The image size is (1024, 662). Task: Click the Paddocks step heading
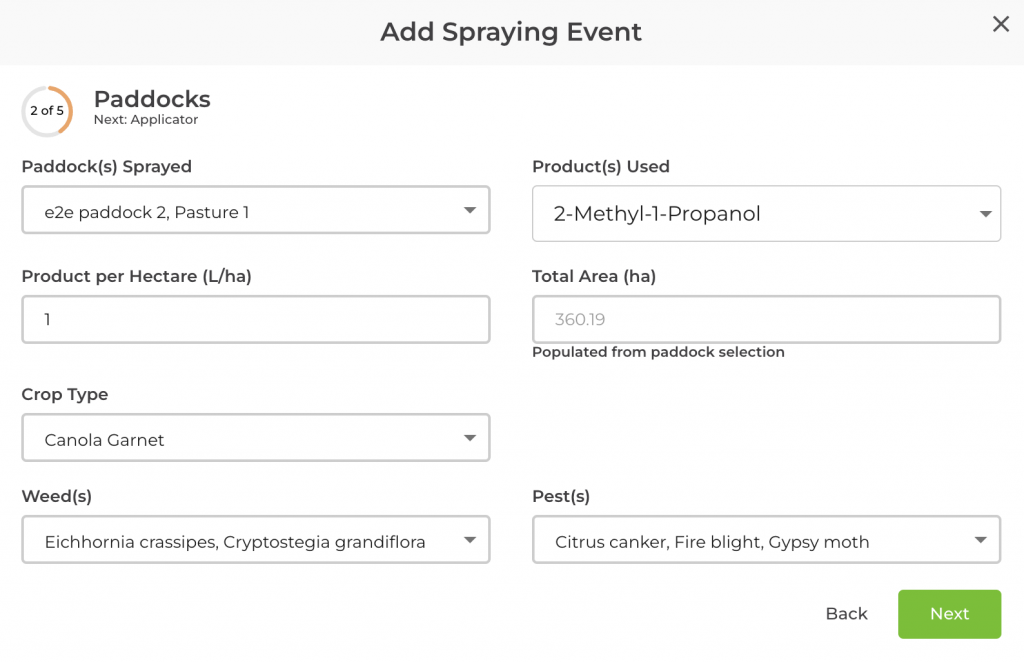pos(152,99)
